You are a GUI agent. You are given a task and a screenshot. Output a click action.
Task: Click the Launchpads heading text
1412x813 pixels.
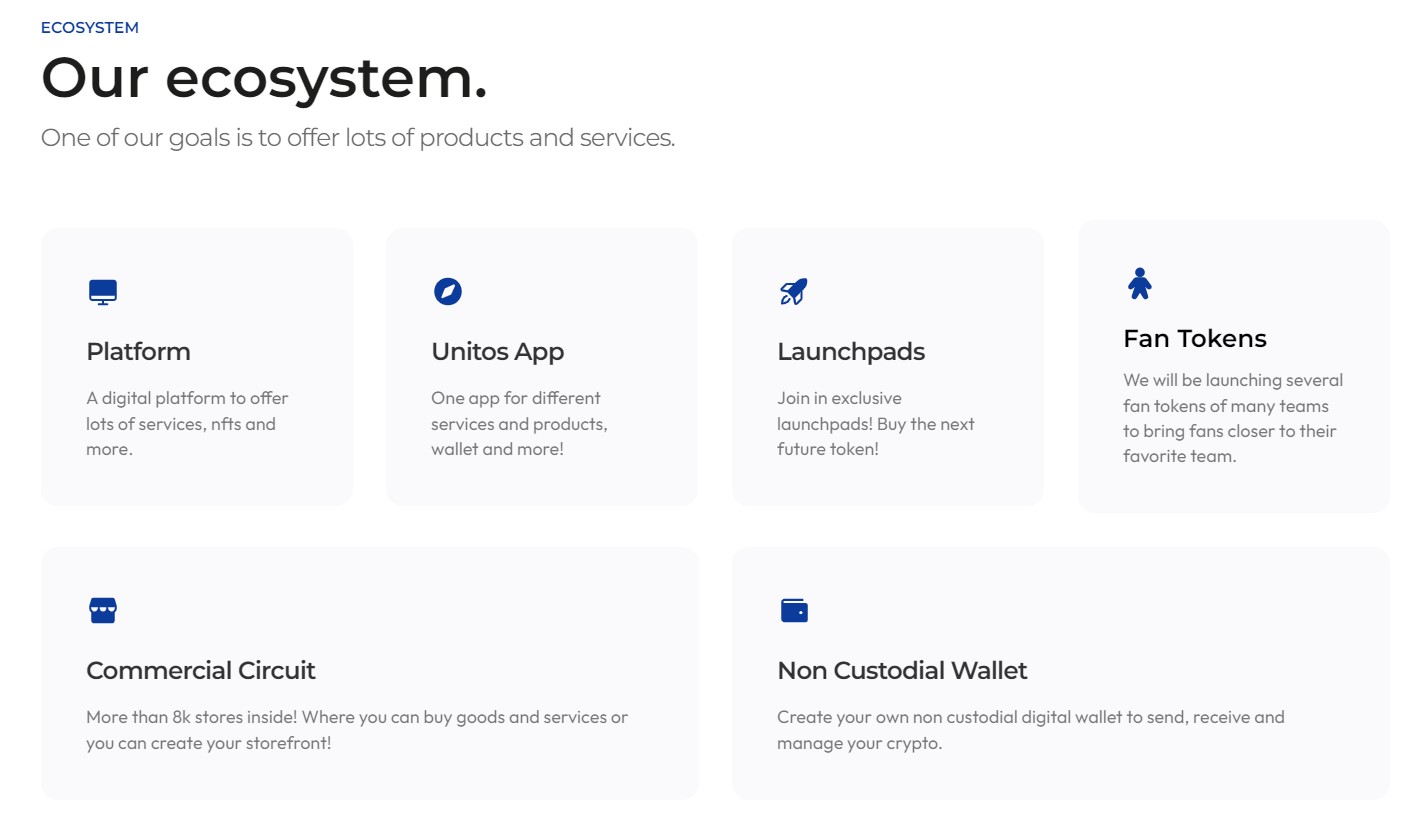click(851, 351)
